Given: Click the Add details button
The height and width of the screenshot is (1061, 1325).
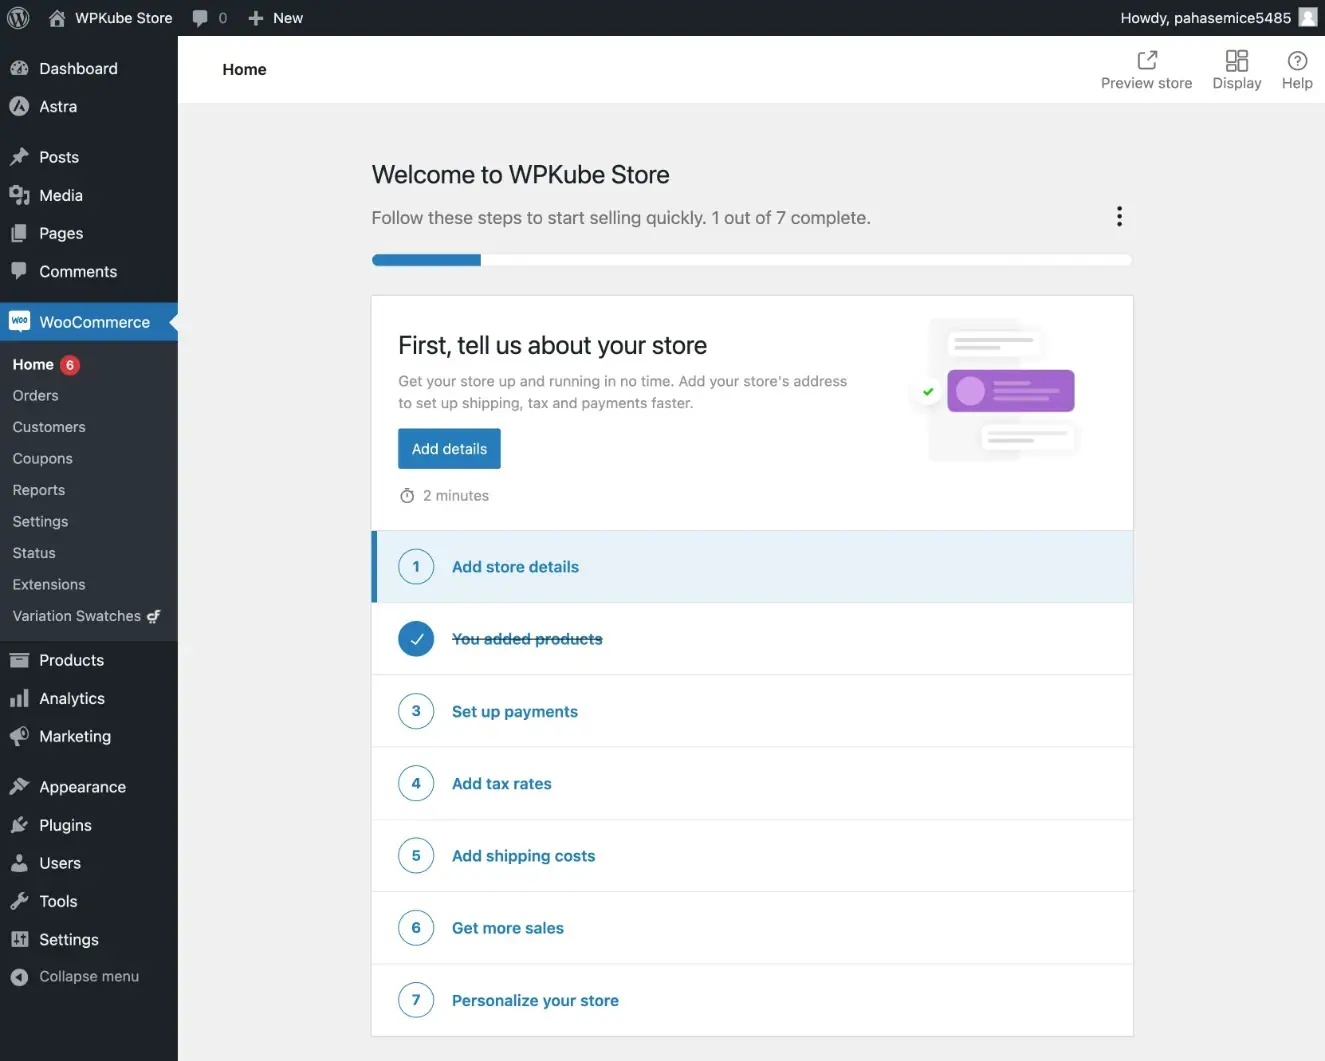Looking at the screenshot, I should point(449,449).
